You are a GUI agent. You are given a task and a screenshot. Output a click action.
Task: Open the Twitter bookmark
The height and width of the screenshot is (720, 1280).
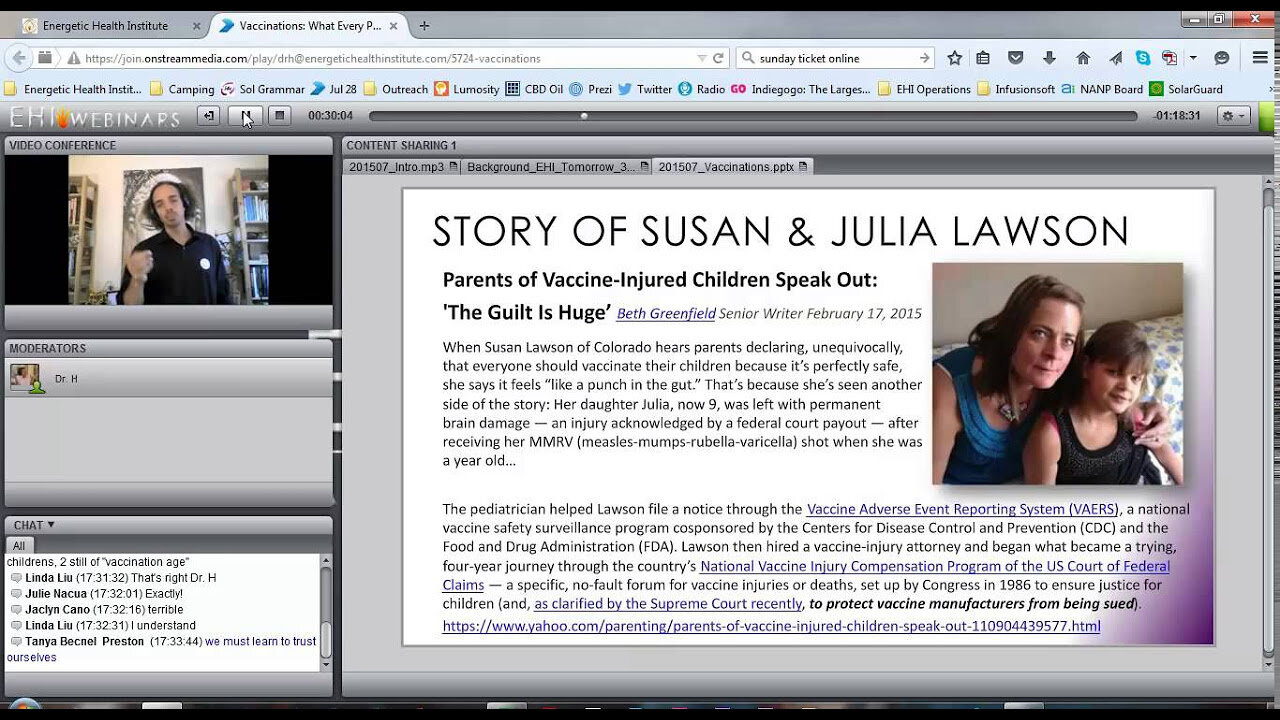[645, 89]
